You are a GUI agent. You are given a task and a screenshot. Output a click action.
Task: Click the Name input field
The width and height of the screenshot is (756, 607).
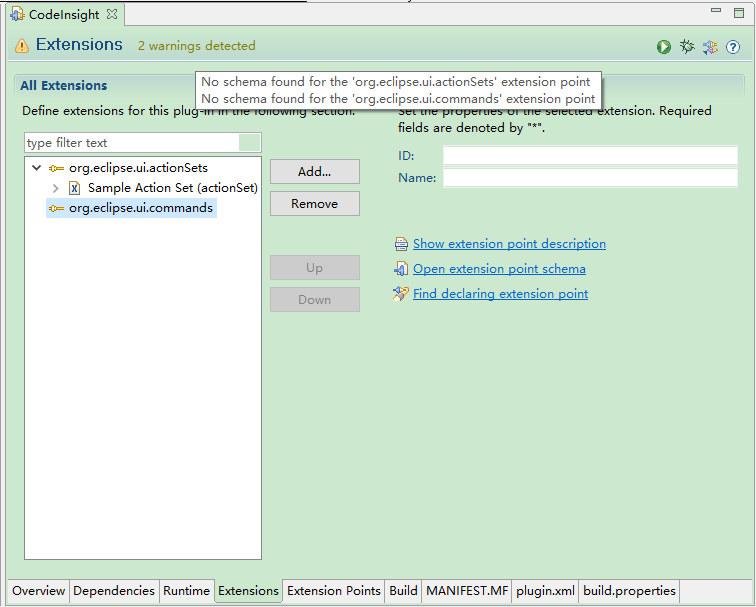(x=590, y=177)
